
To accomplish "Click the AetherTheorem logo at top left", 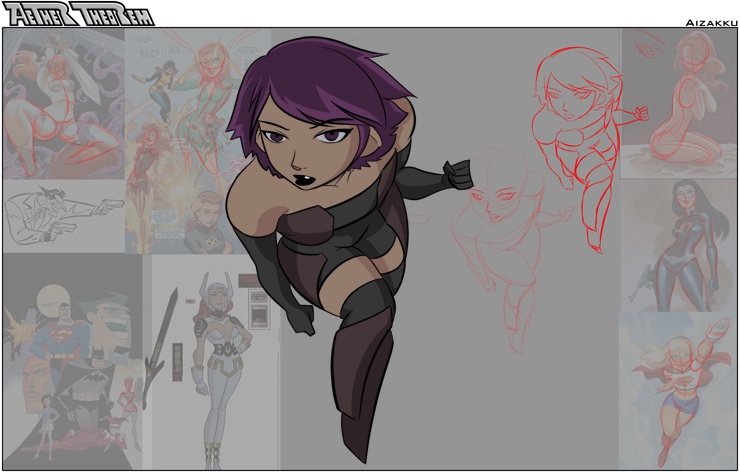I will click(x=78, y=13).
